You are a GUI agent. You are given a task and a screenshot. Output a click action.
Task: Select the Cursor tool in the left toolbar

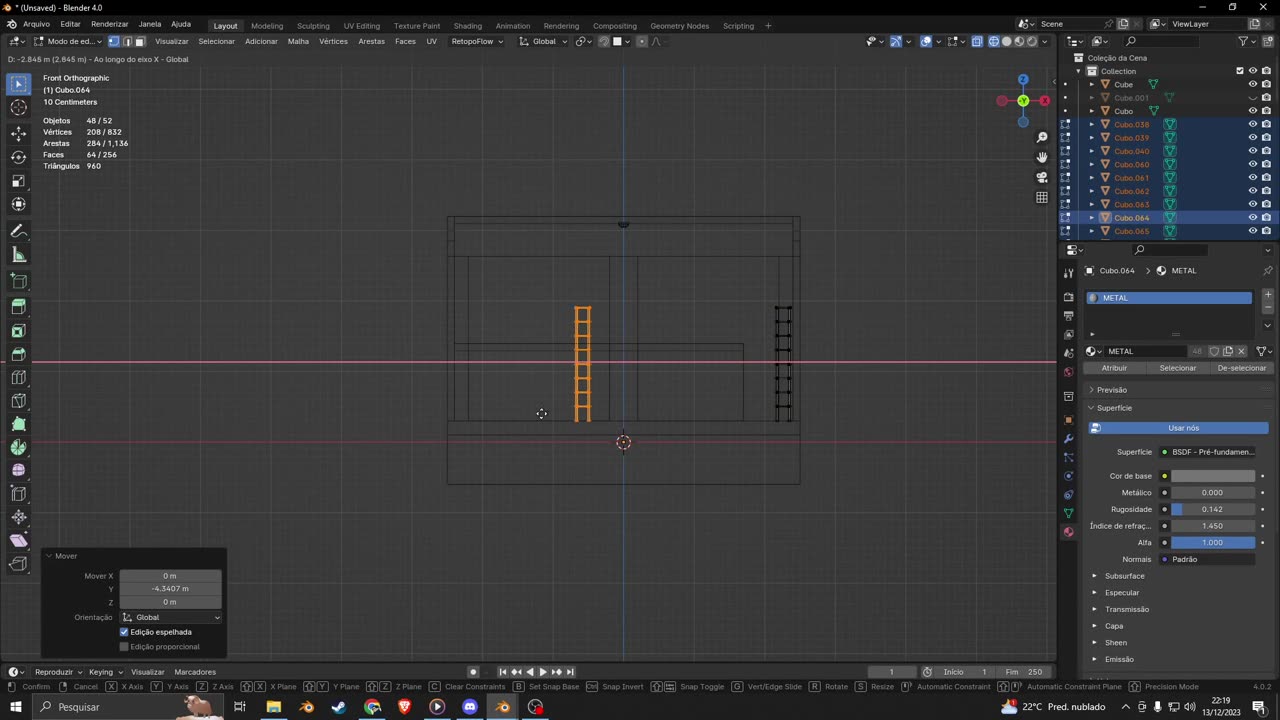point(19,107)
